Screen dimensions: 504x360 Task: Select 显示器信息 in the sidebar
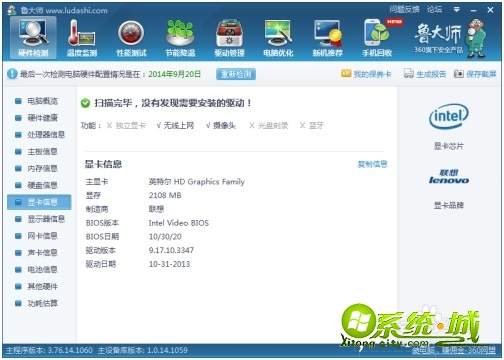[x=40, y=219]
